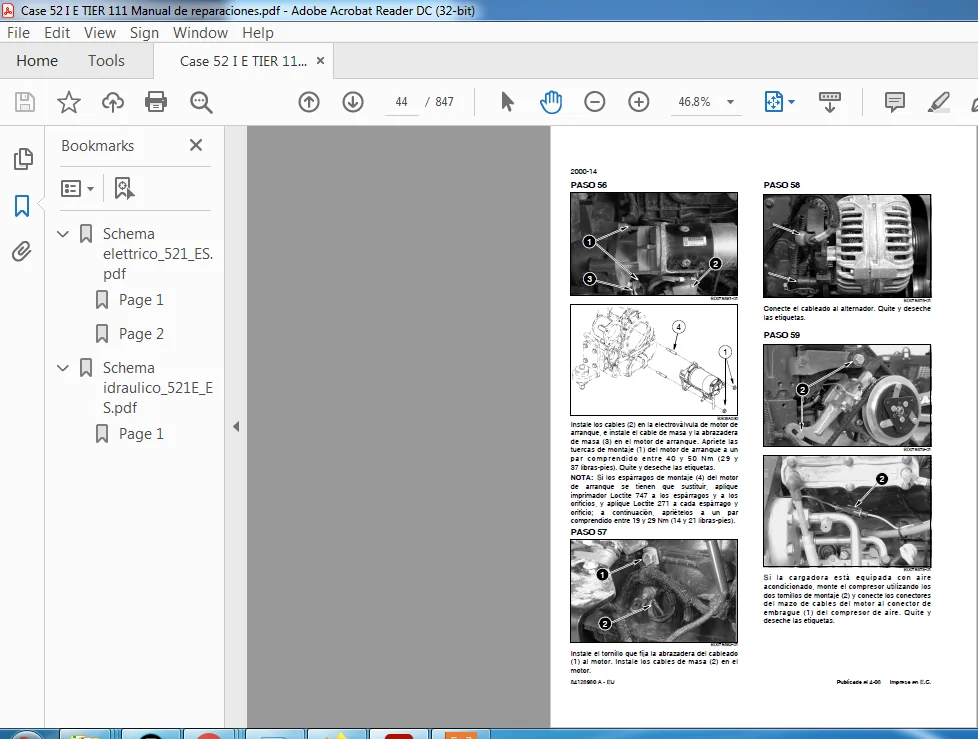Open page thumbnails panel icon

tap(22, 159)
